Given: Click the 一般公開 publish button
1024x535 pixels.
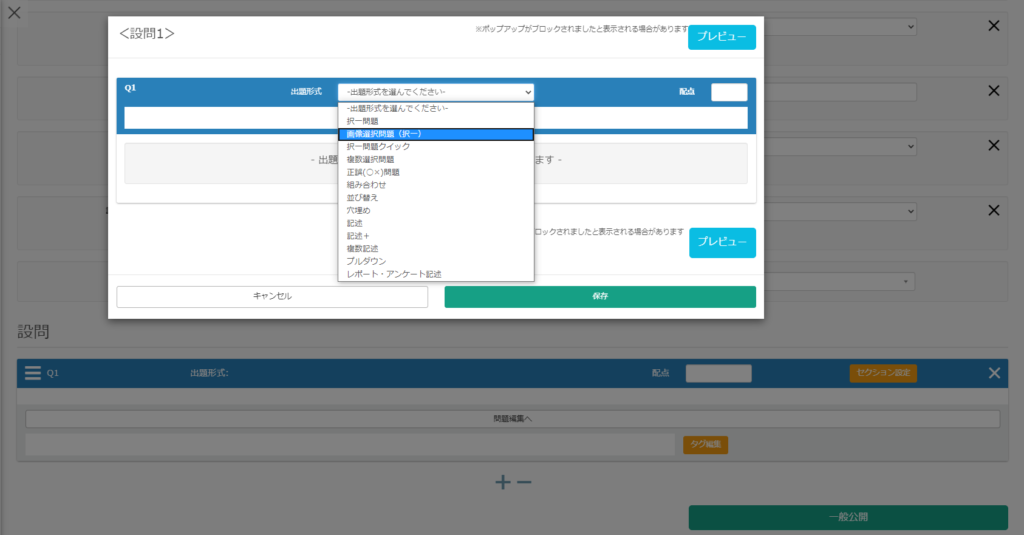Looking at the screenshot, I should (x=848, y=517).
